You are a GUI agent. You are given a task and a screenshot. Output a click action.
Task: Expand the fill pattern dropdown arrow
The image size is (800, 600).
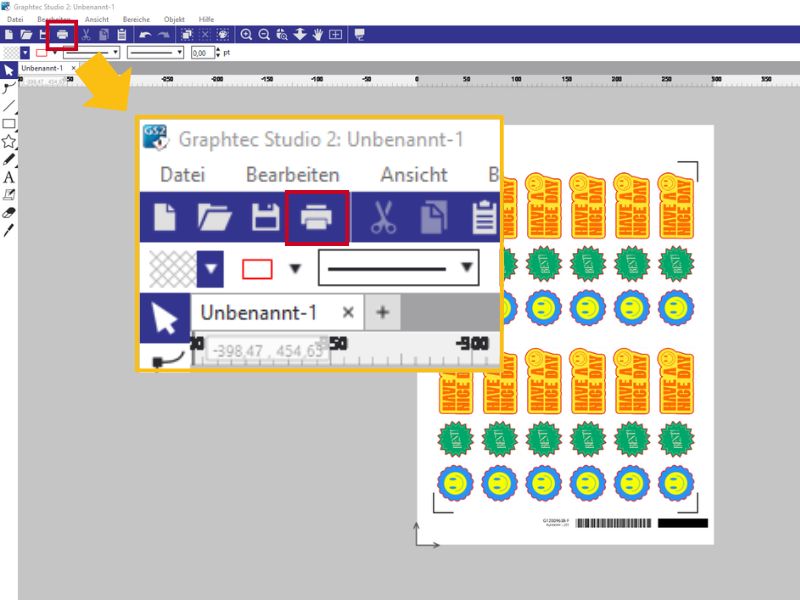click(x=25, y=53)
